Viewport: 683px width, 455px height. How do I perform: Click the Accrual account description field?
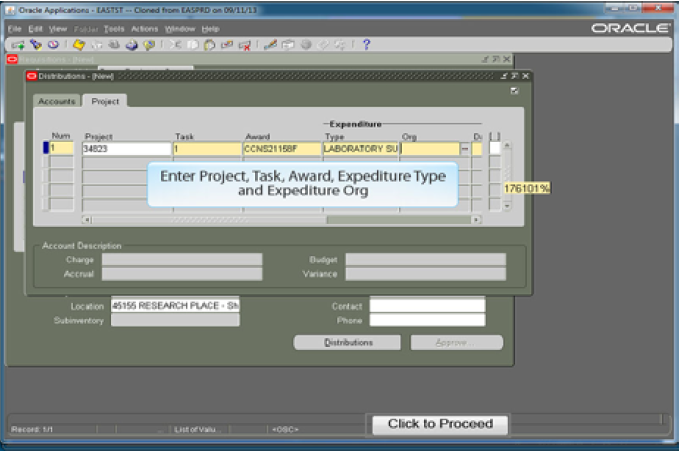pyautogui.click(x=182, y=274)
